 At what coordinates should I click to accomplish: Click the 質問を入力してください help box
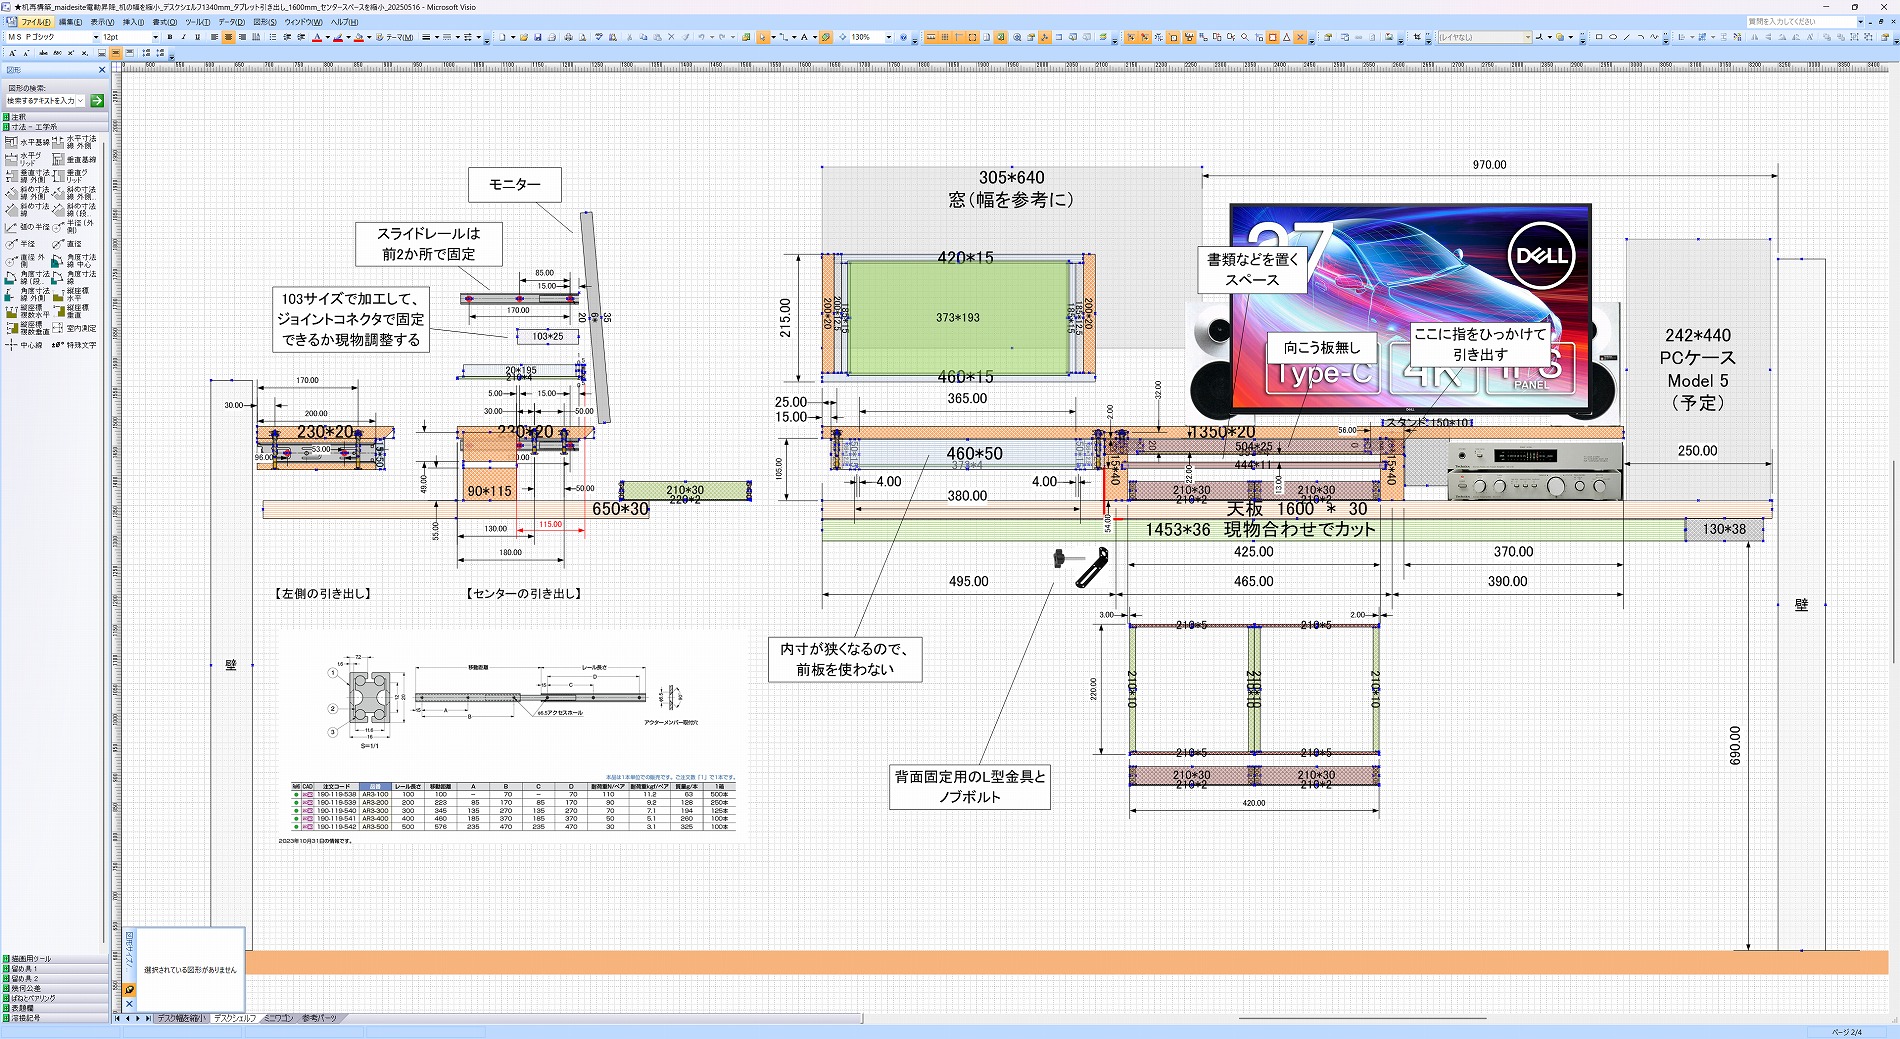(x=1800, y=21)
